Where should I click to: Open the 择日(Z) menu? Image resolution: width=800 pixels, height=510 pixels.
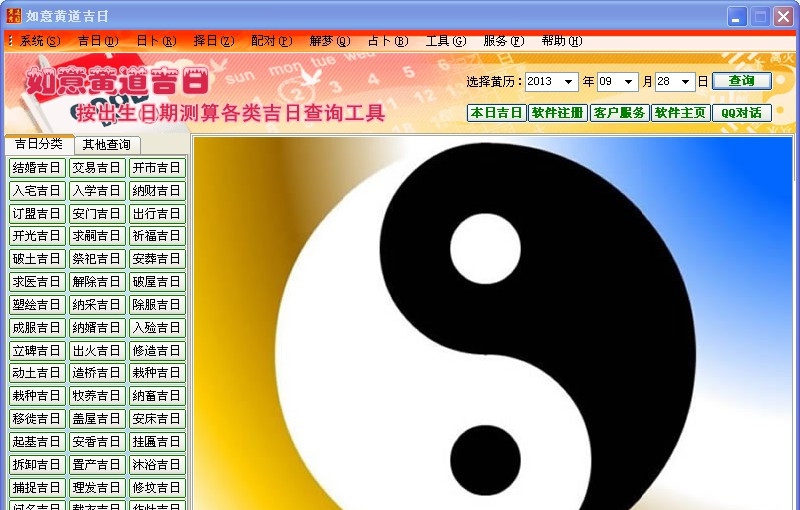coord(214,41)
